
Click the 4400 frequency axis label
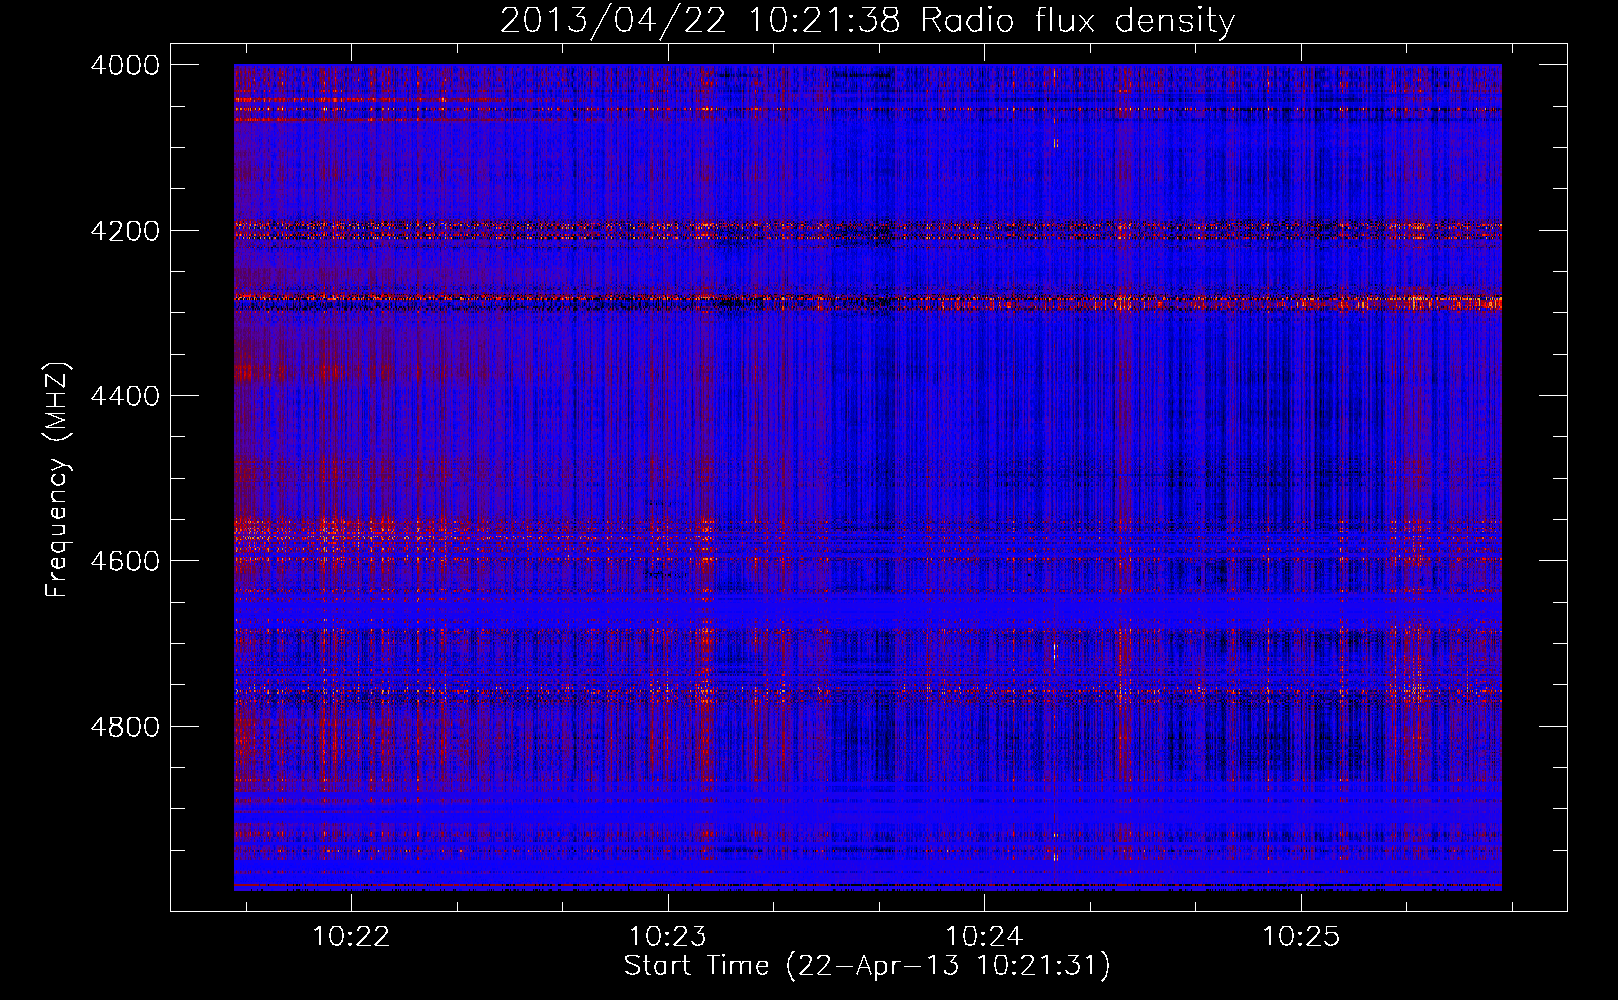[125, 396]
